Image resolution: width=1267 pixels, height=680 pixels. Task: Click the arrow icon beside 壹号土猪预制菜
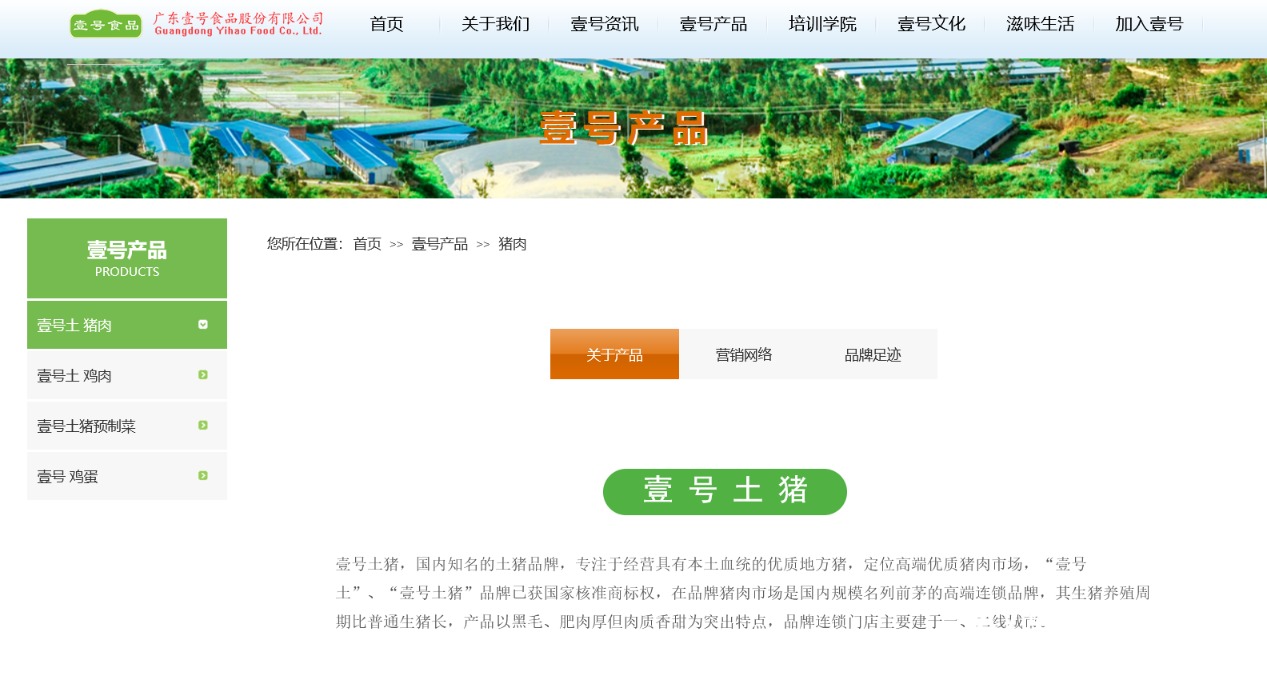203,425
